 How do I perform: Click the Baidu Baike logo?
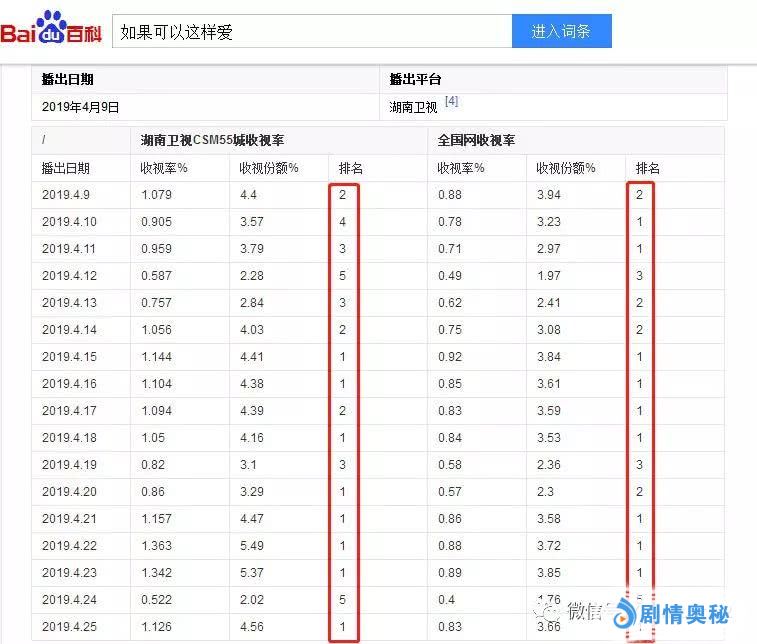[50, 30]
